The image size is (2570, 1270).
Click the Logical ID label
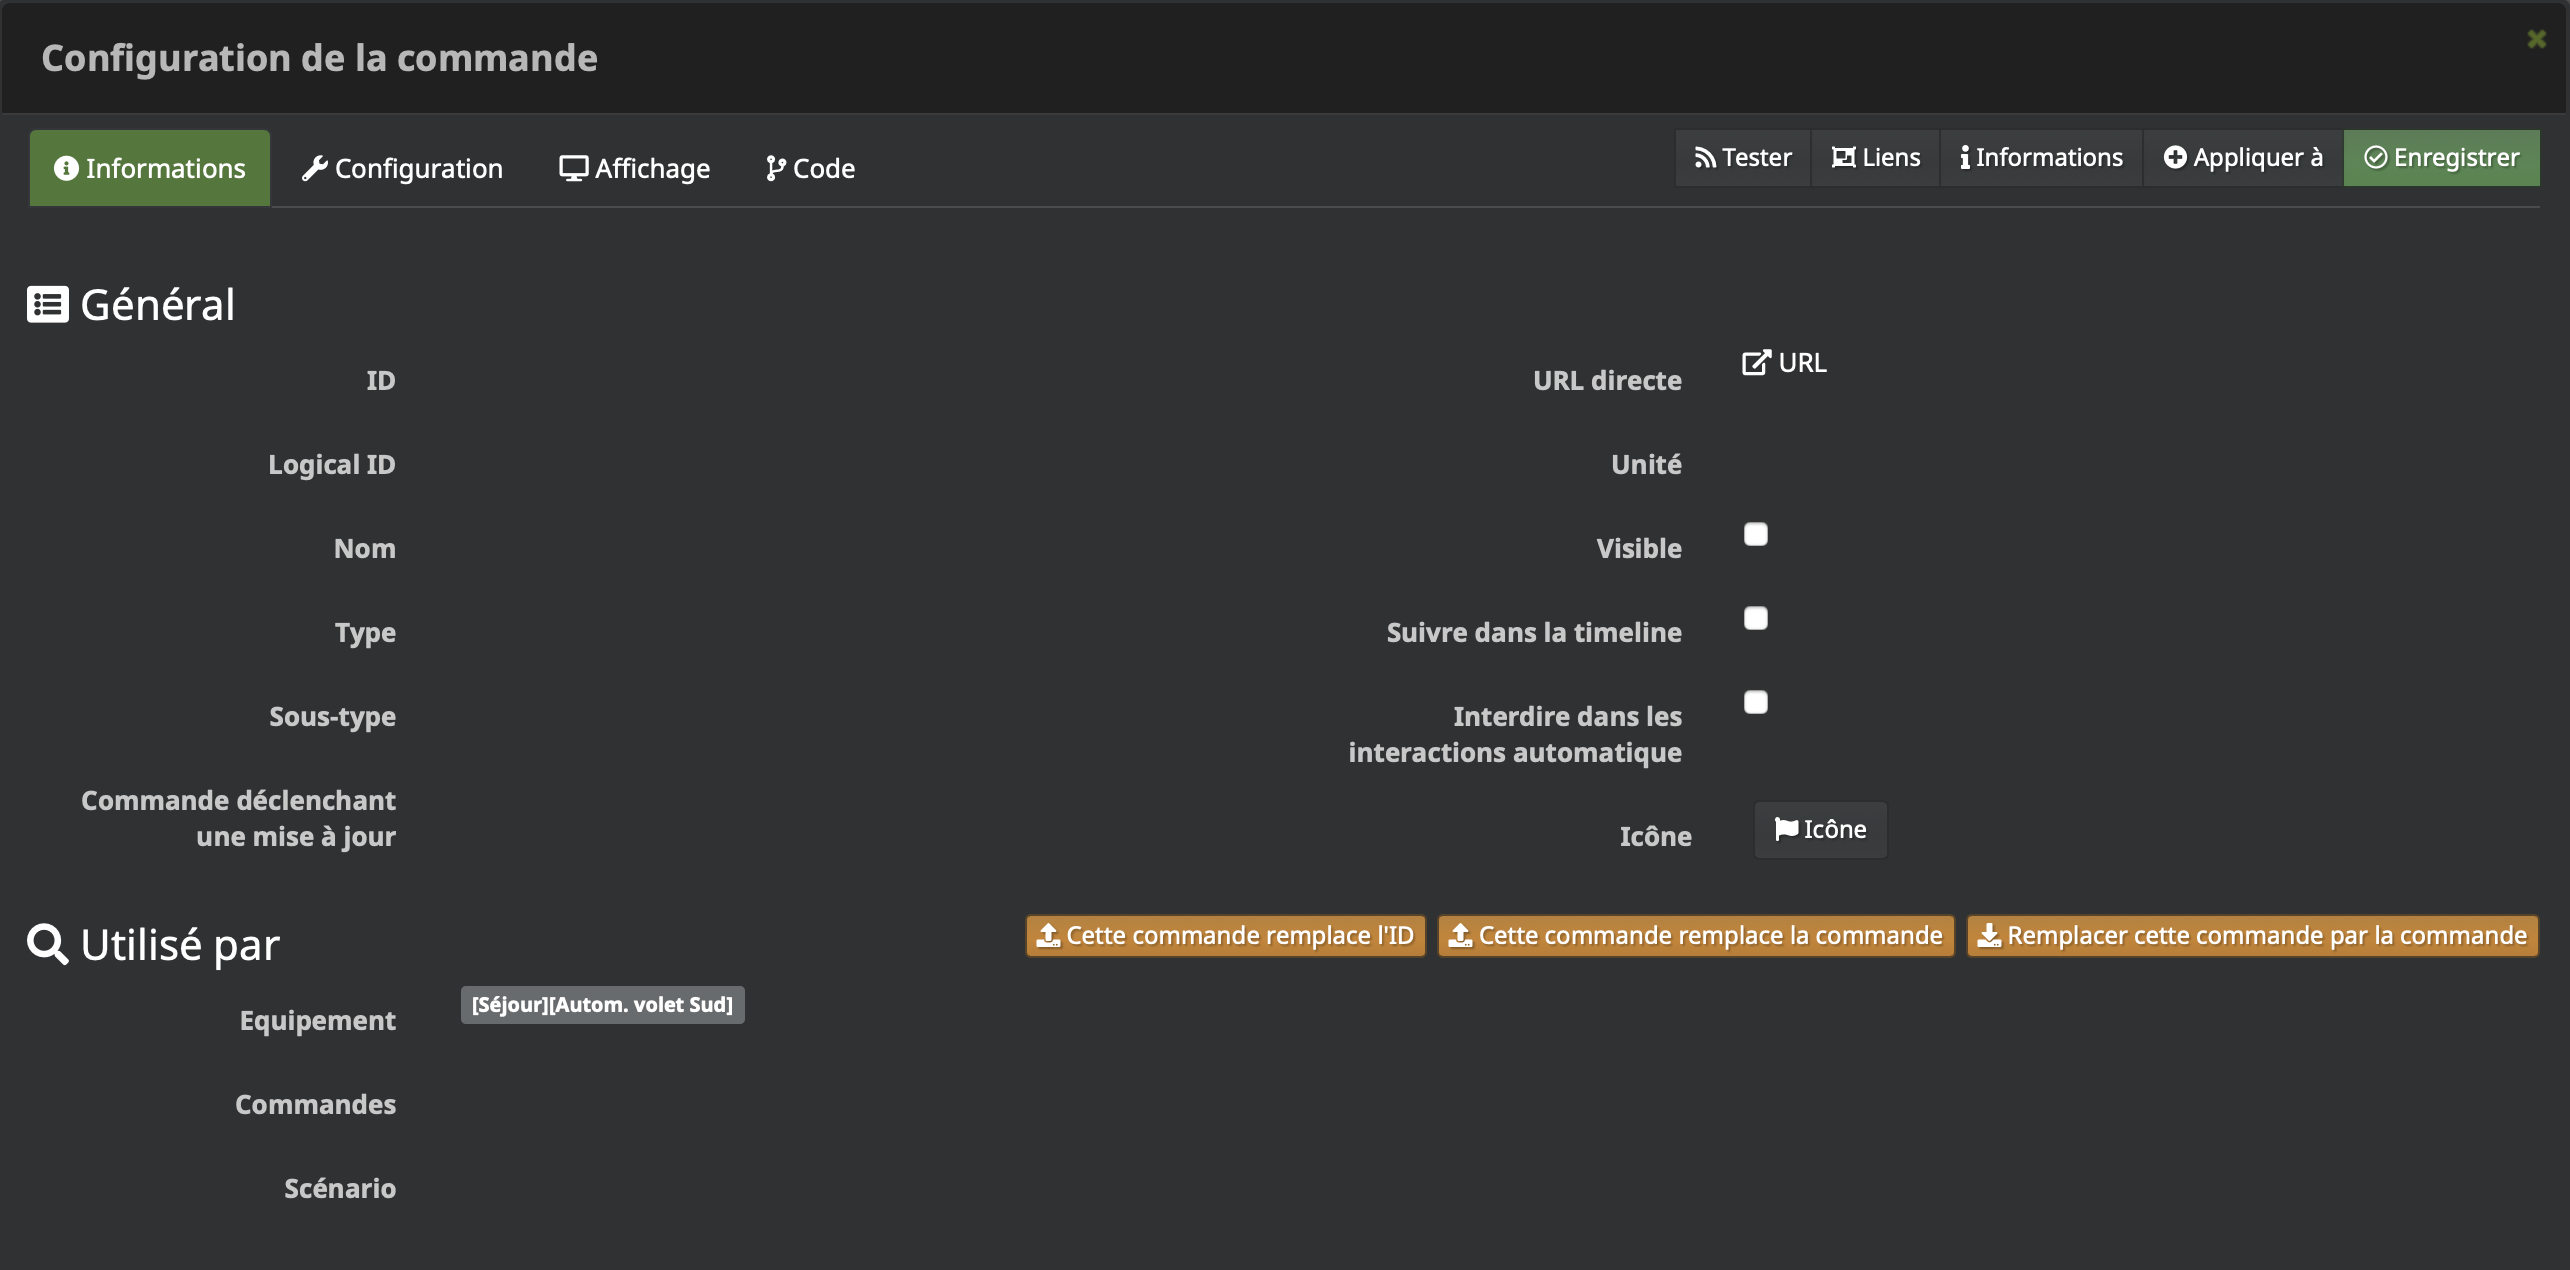332,465
